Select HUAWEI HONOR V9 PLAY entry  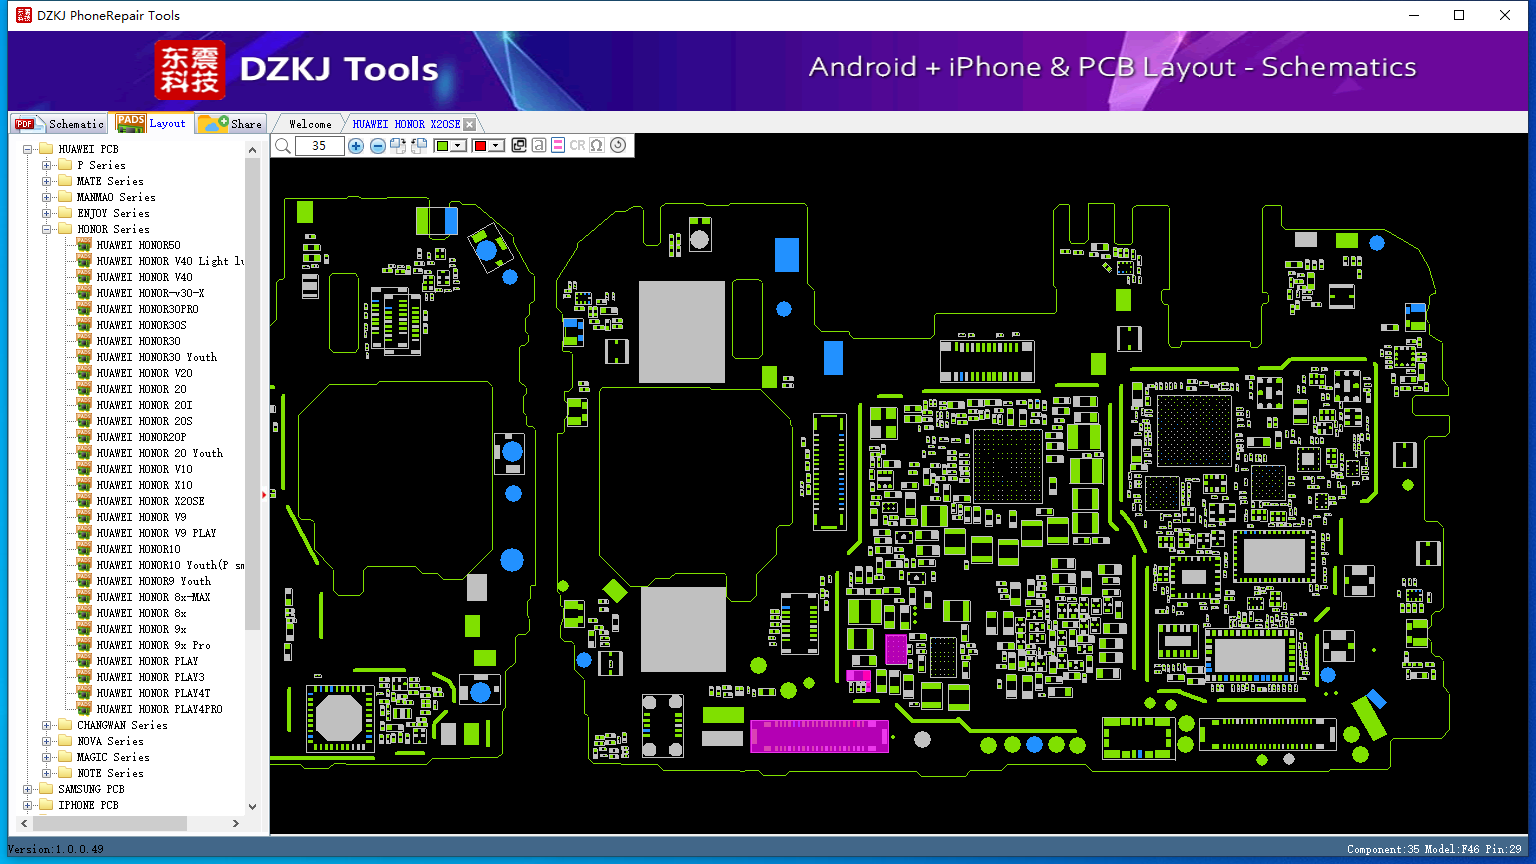[156, 533]
